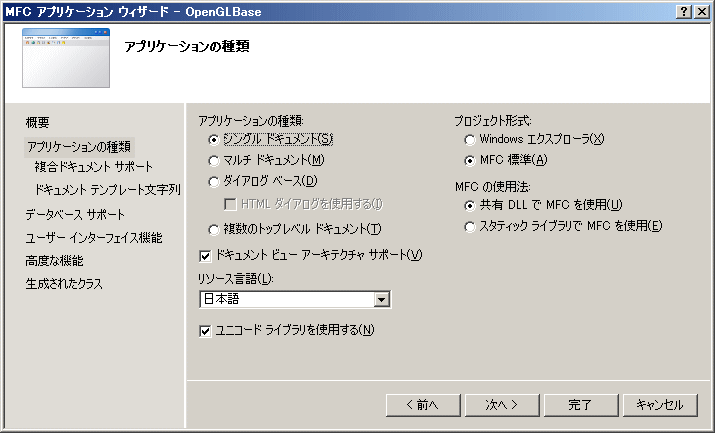Open ドキュメント テンプレート文字列 page
The height and width of the screenshot is (433, 715).
tap(108, 190)
